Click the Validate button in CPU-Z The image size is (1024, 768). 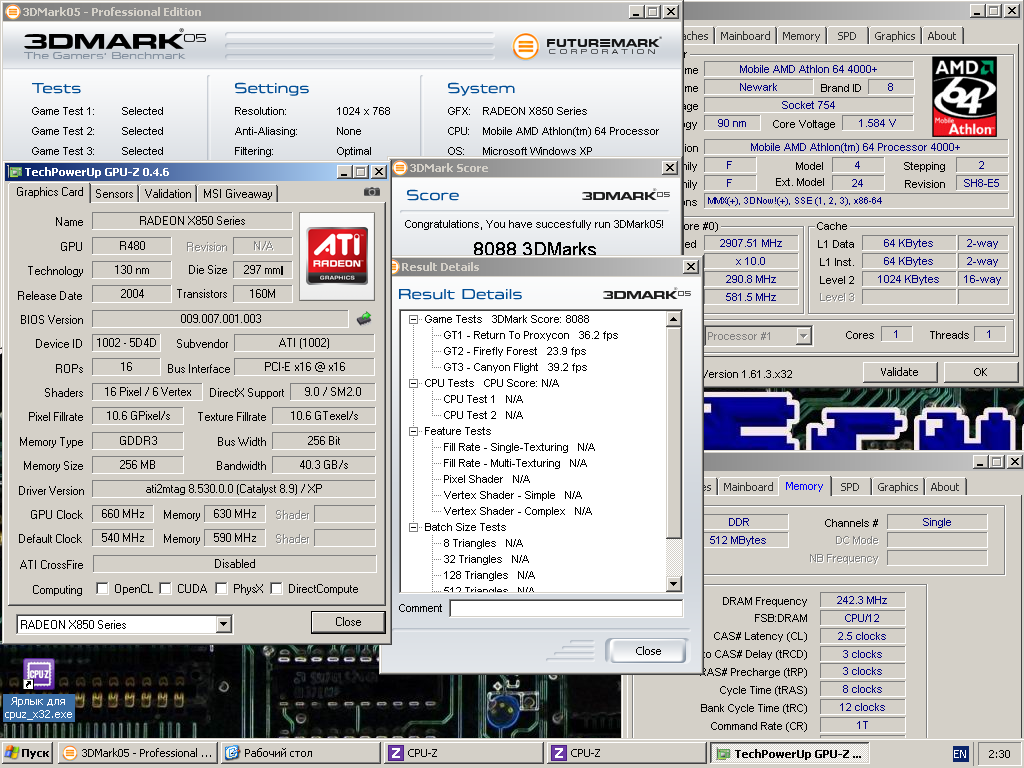899,372
